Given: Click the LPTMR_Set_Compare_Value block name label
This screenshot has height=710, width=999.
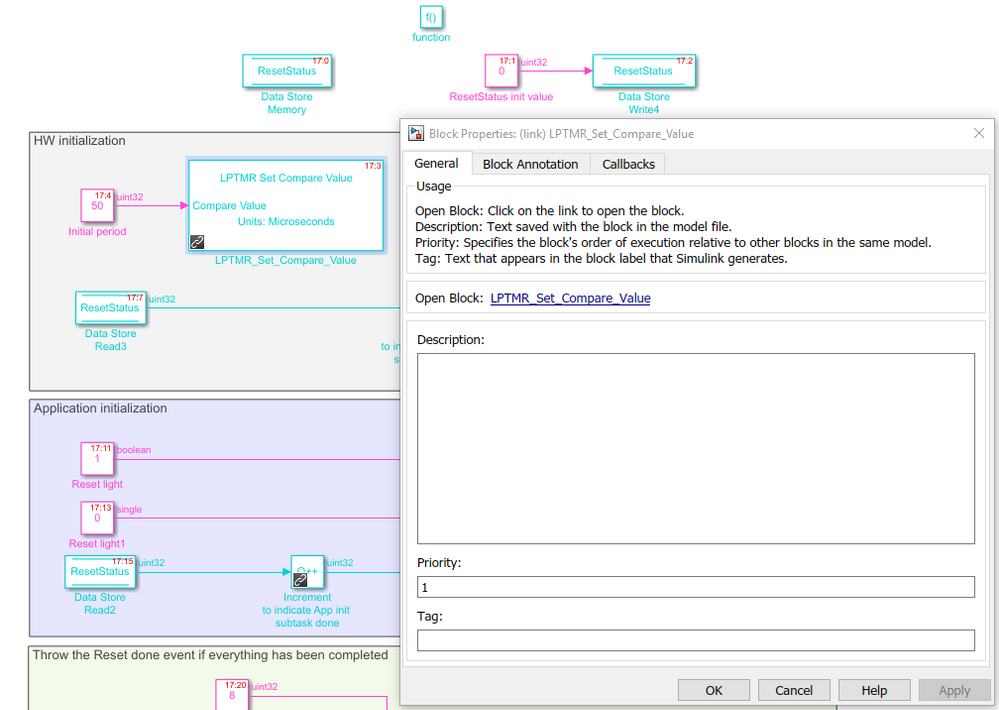Looking at the screenshot, I should (x=285, y=260).
